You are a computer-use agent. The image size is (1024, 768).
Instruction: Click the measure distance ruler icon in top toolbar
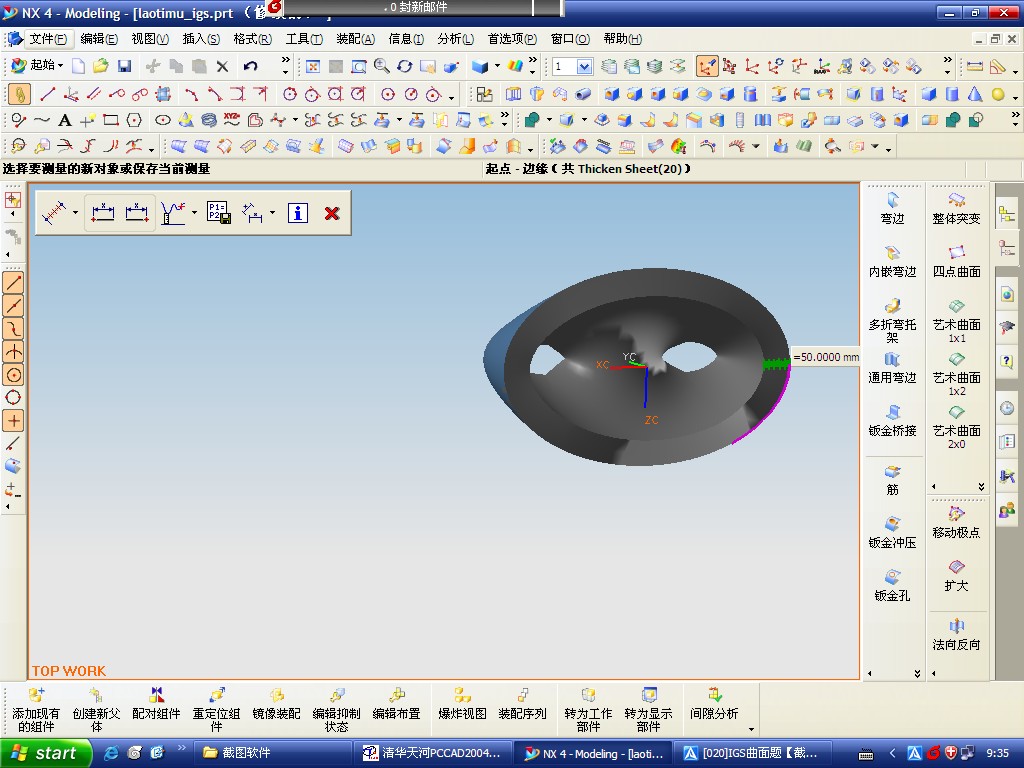pos(974,66)
